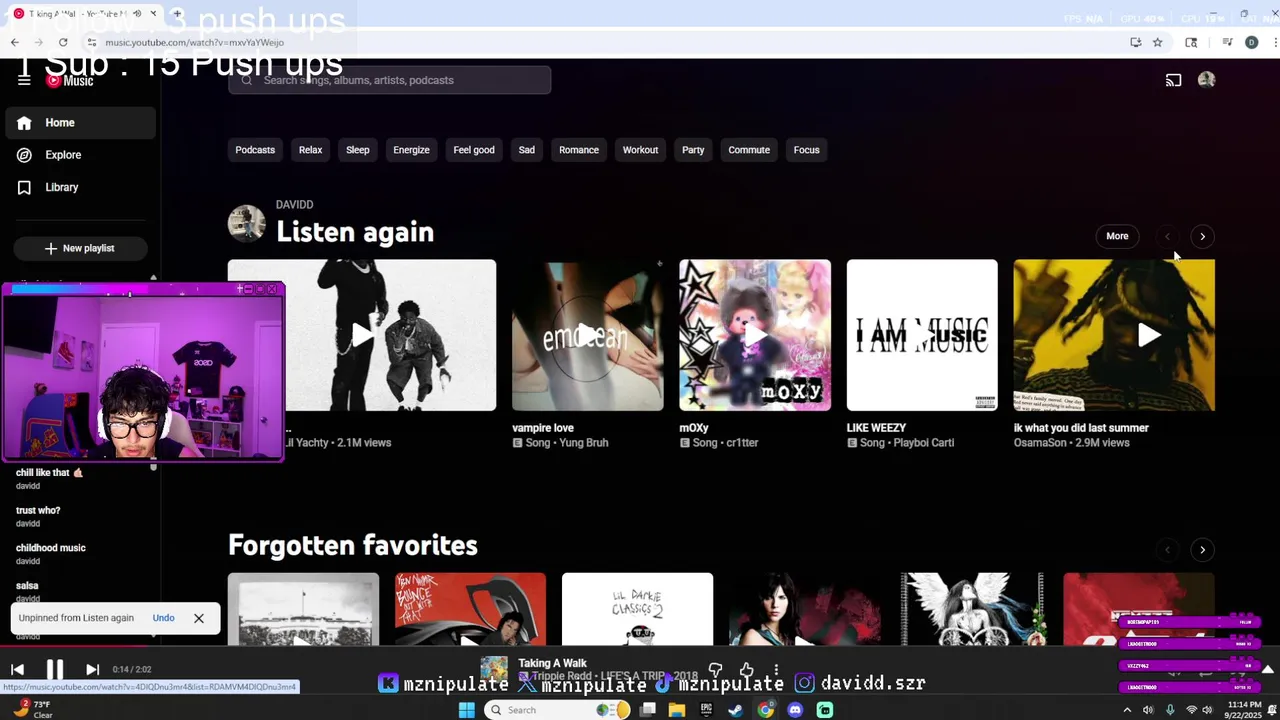This screenshot has width=1280, height=720.
Task: Select the Focus mood chip
Action: [806, 150]
